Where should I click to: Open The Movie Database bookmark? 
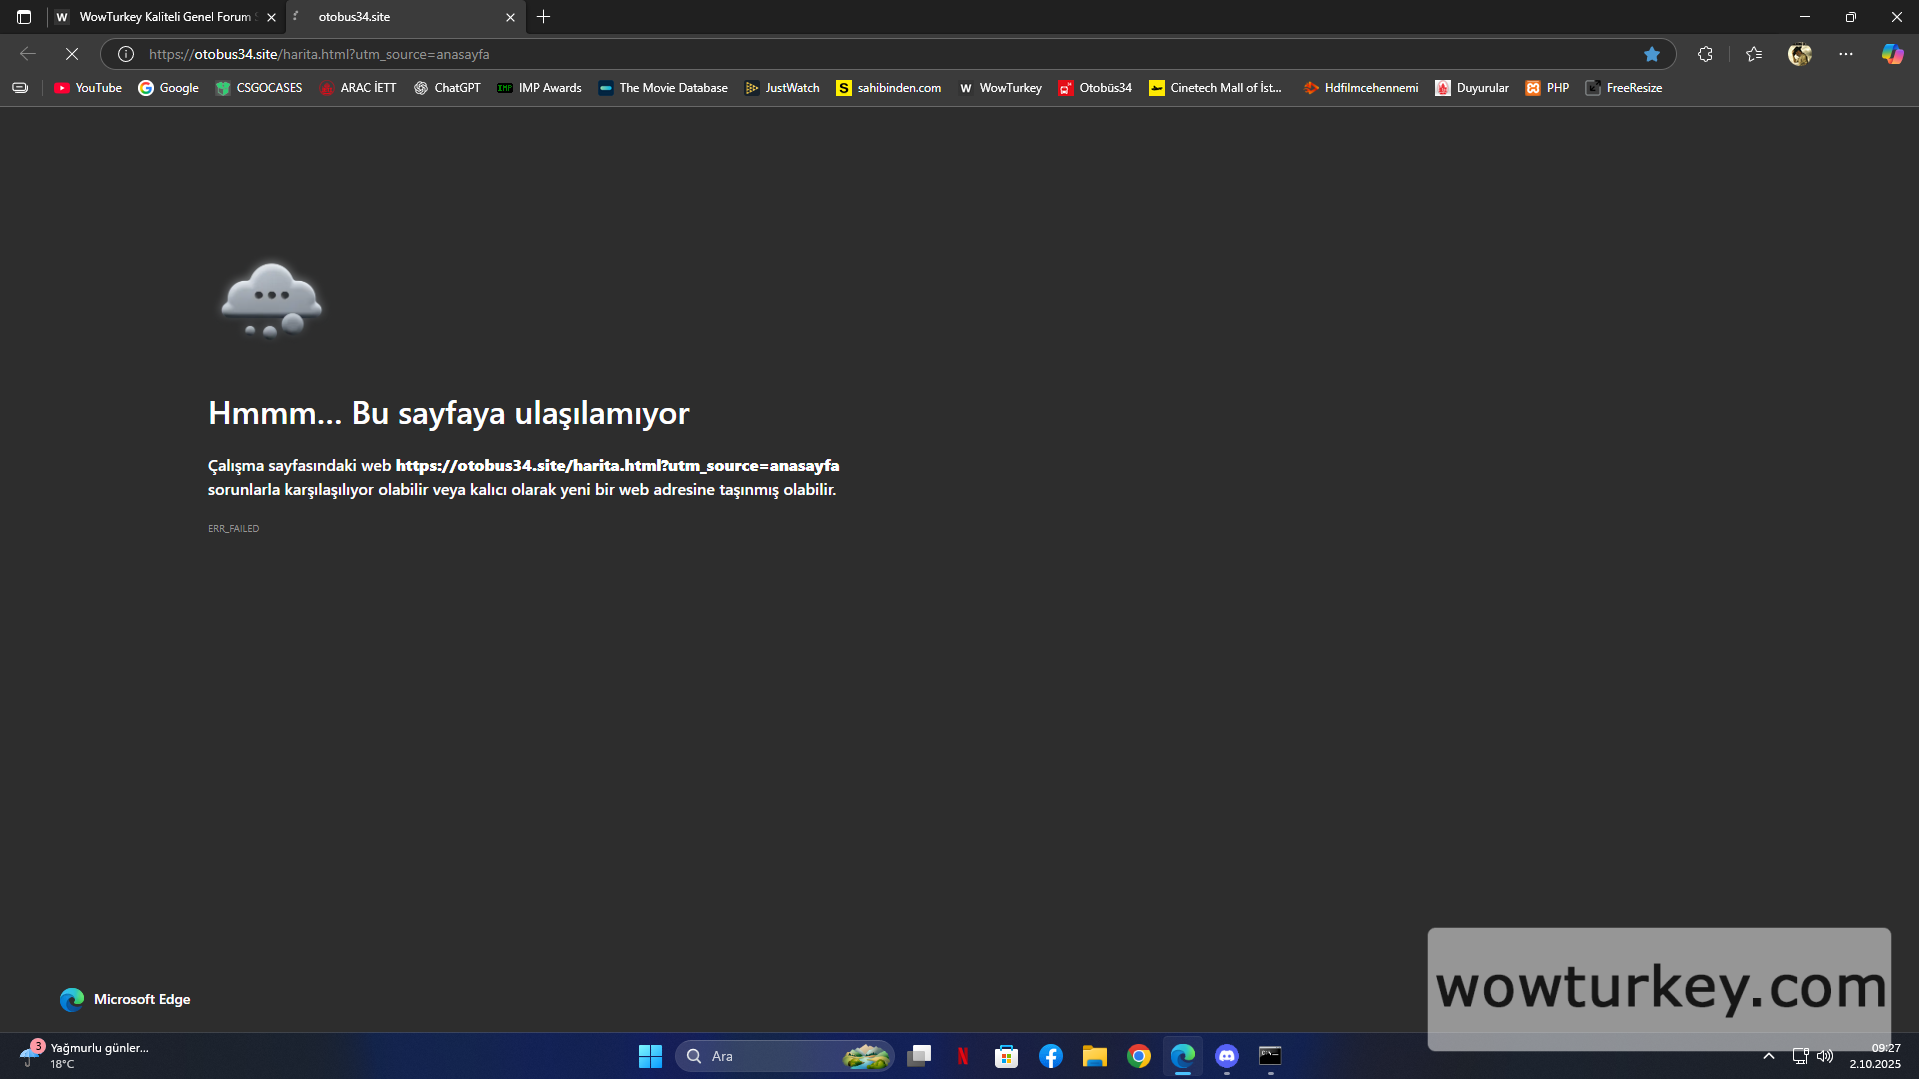point(663,88)
